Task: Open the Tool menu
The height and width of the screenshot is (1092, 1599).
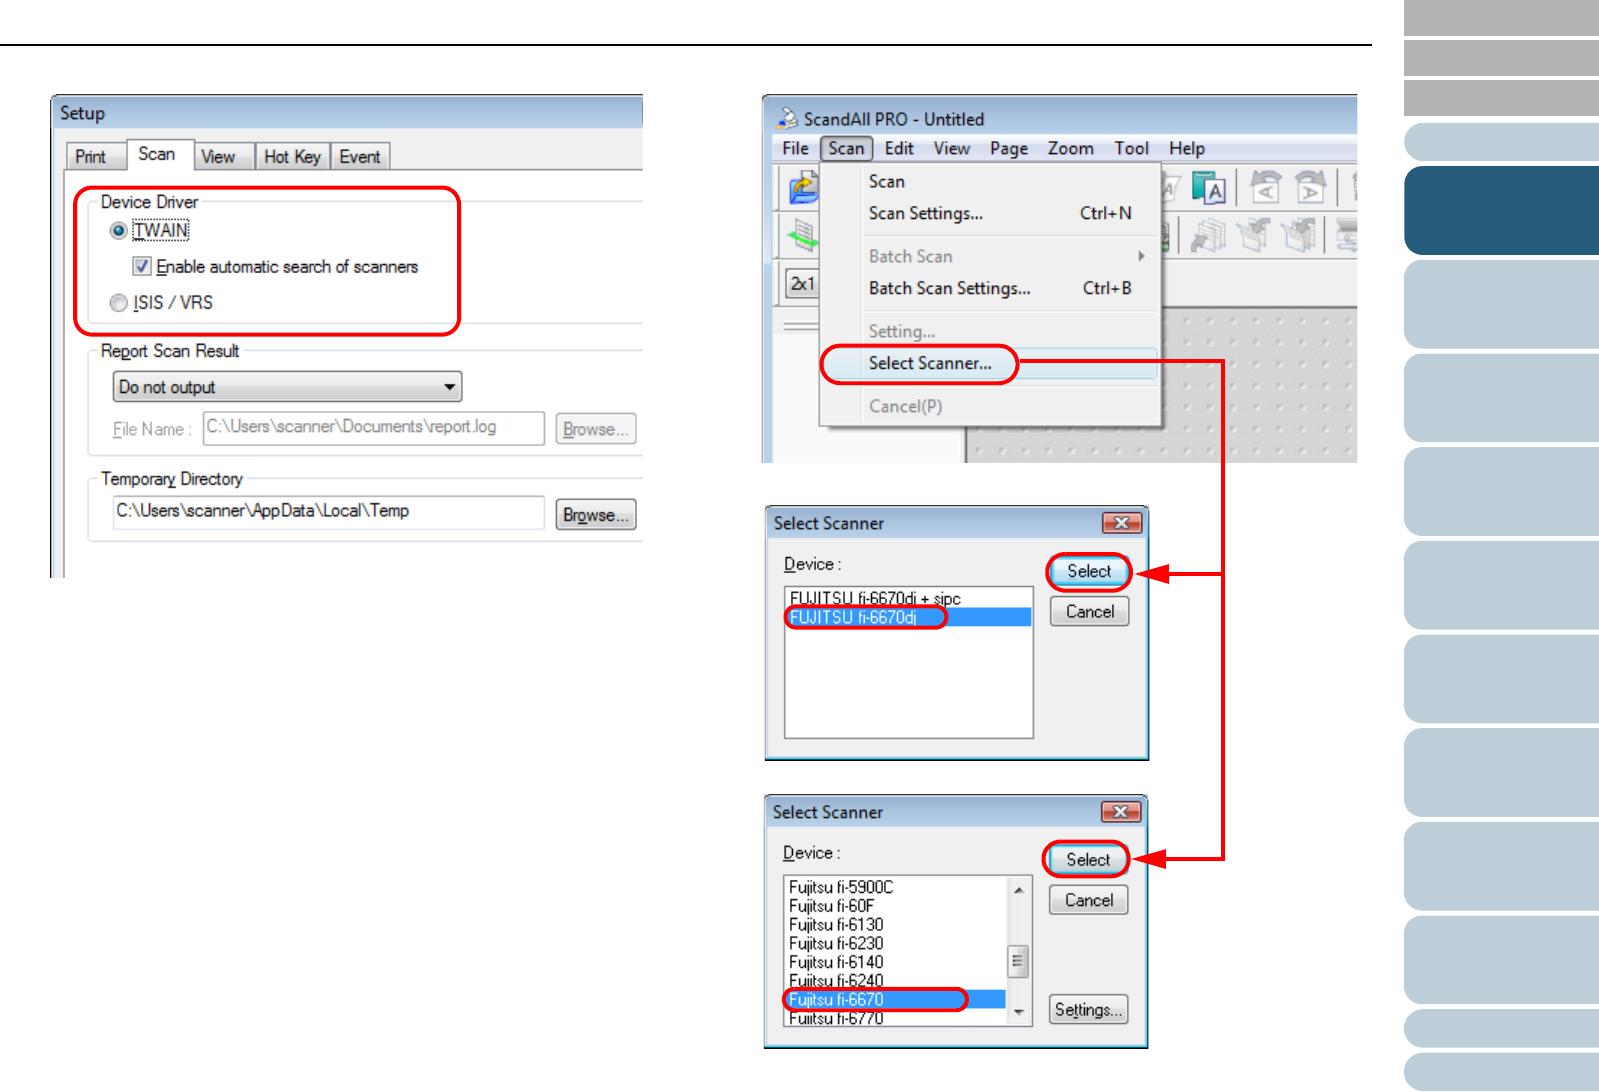Action: [1132, 148]
